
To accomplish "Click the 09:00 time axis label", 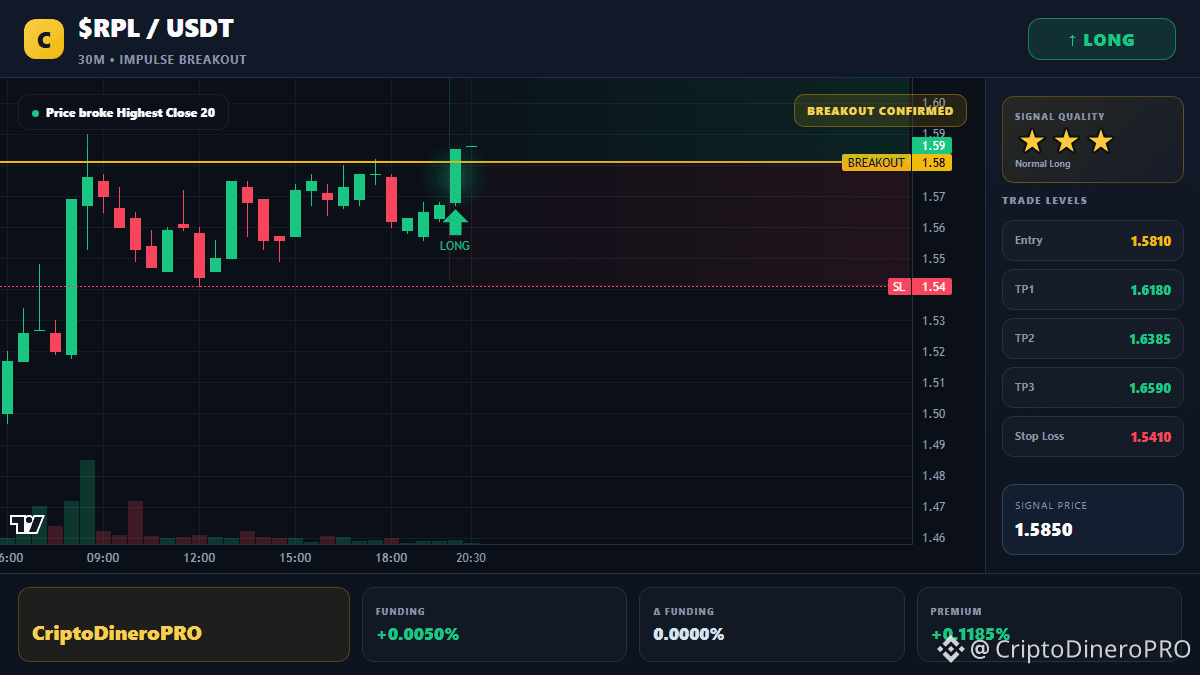I will (x=103, y=558).
